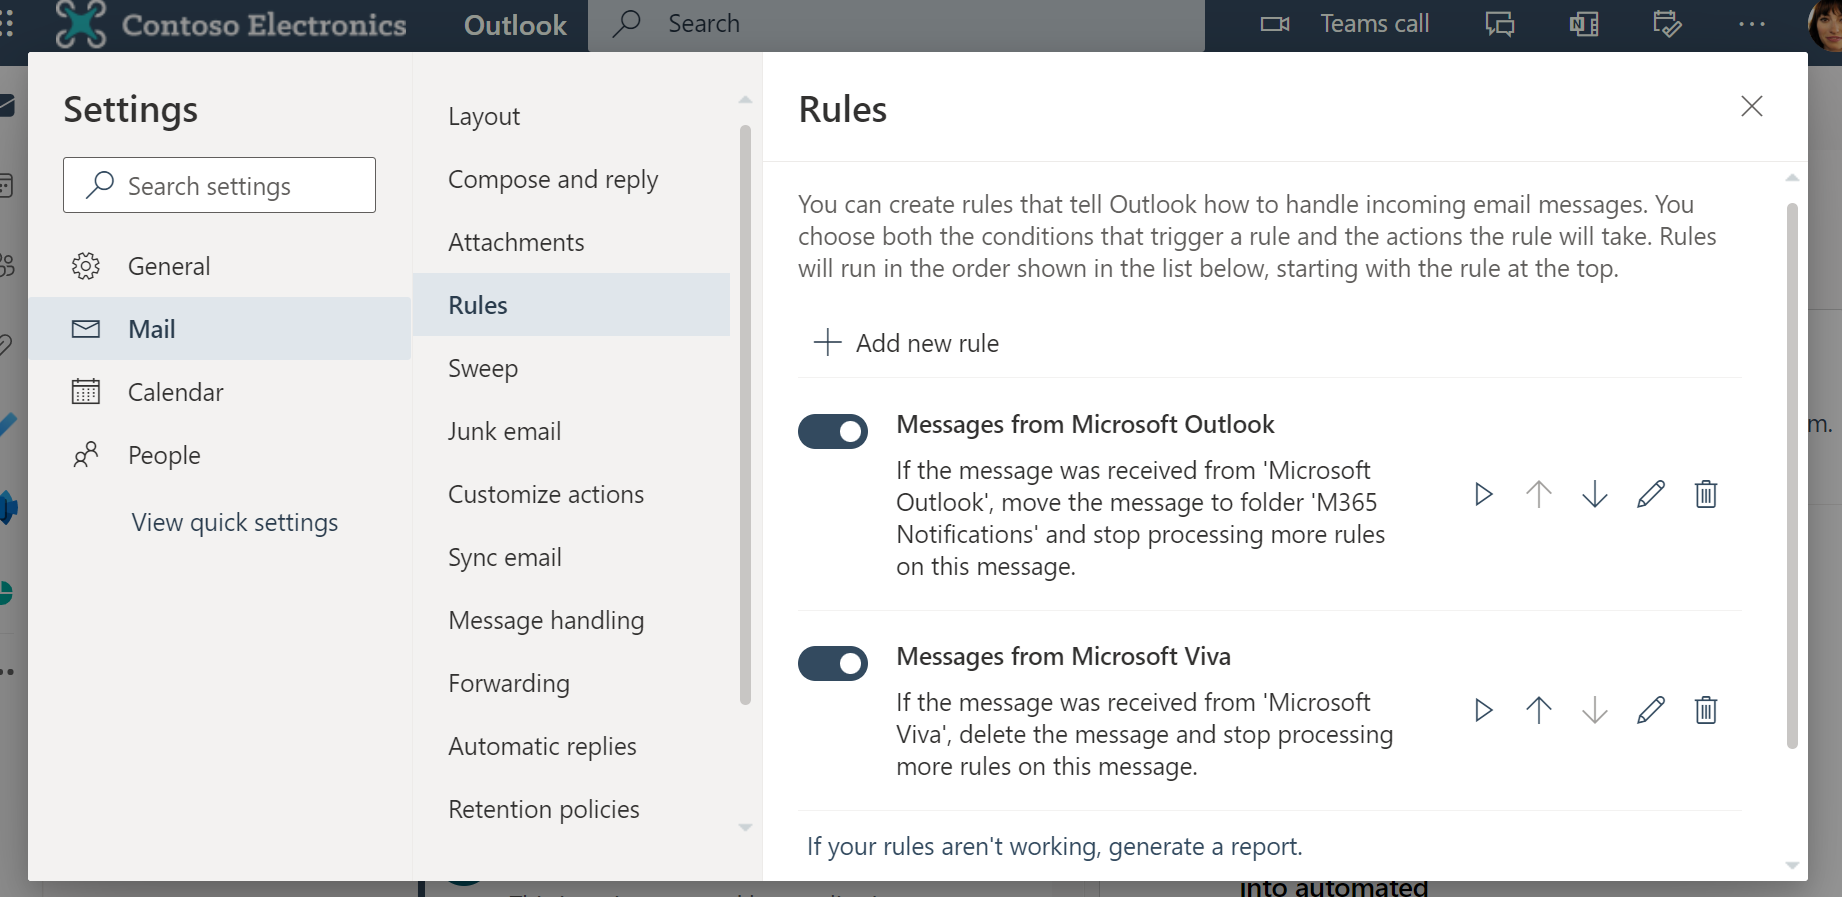Open Layout mail settings
The height and width of the screenshot is (897, 1842).
[x=572, y=116]
